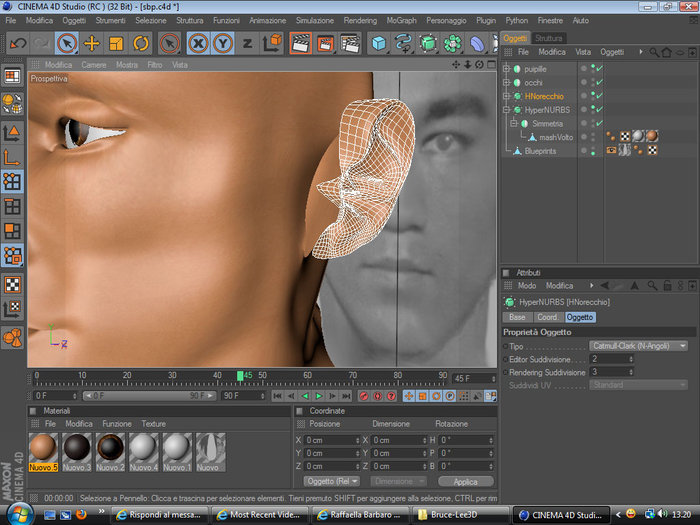Select the Rotate tool icon
Screen dimensions: 700x525
click(x=140, y=43)
